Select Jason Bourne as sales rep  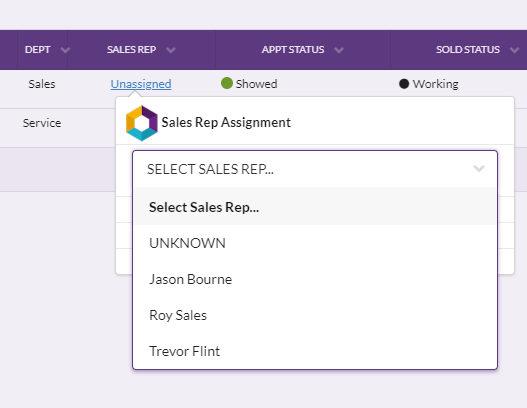coord(315,279)
